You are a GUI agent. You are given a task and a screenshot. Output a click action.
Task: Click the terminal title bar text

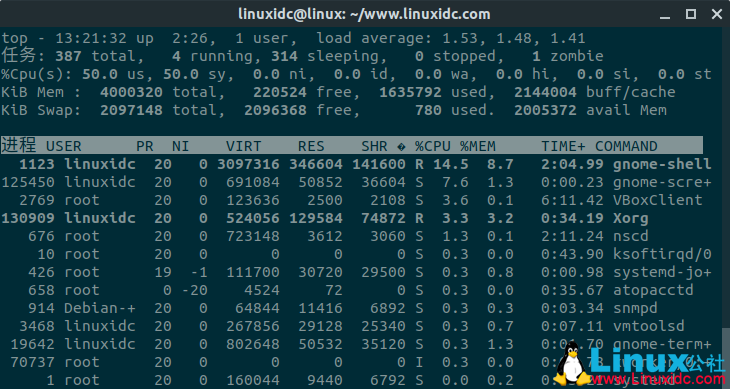(364, 14)
